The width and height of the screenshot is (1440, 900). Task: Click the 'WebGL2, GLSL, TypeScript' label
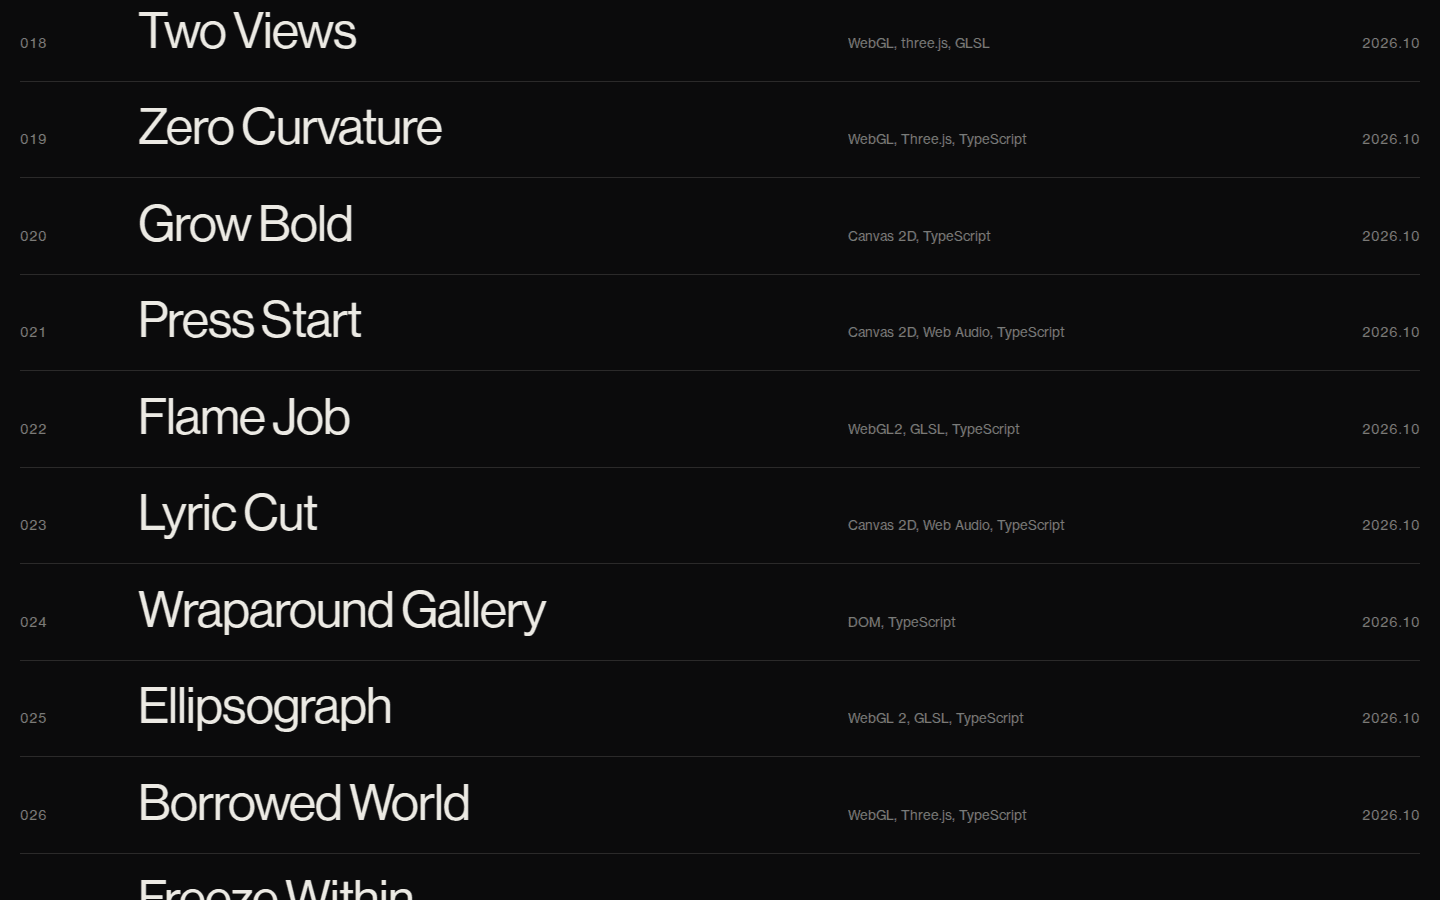933,429
